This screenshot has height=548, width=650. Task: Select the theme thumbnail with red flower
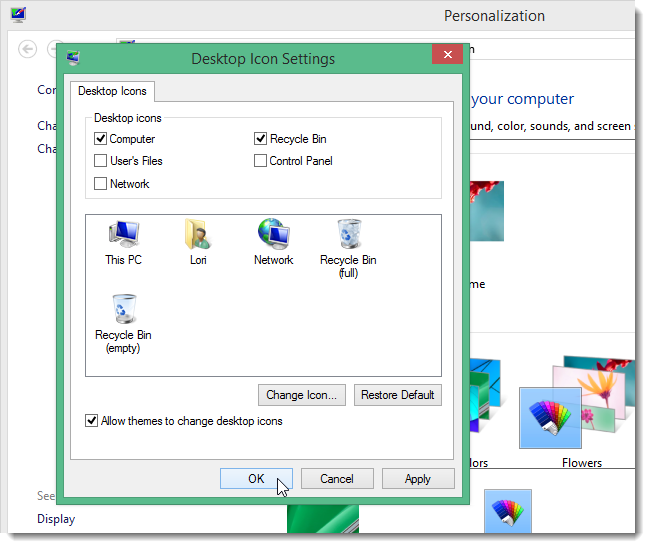pyautogui.click(x=487, y=211)
